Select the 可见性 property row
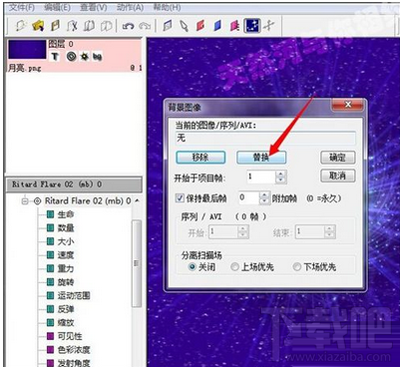Image resolution: width=400 pixels, height=367 pixels. tap(64, 336)
